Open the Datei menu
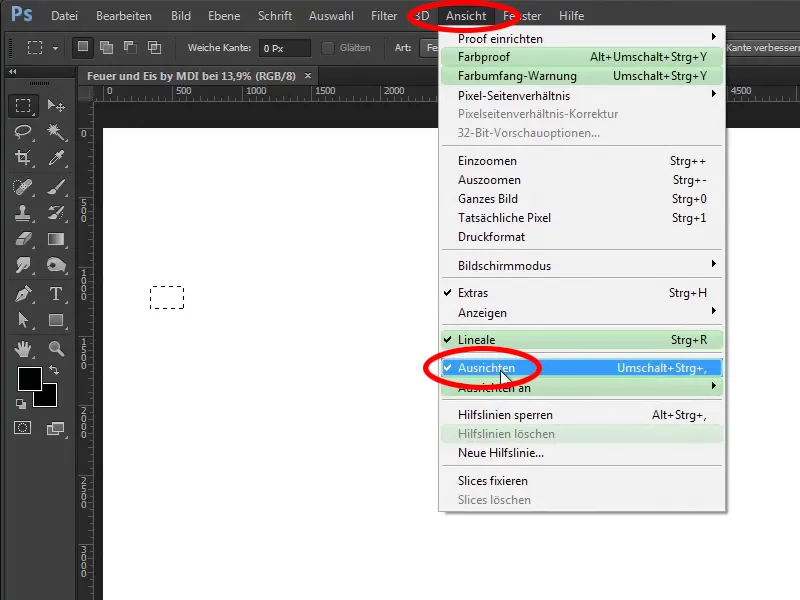The height and width of the screenshot is (600, 800). pos(64,16)
